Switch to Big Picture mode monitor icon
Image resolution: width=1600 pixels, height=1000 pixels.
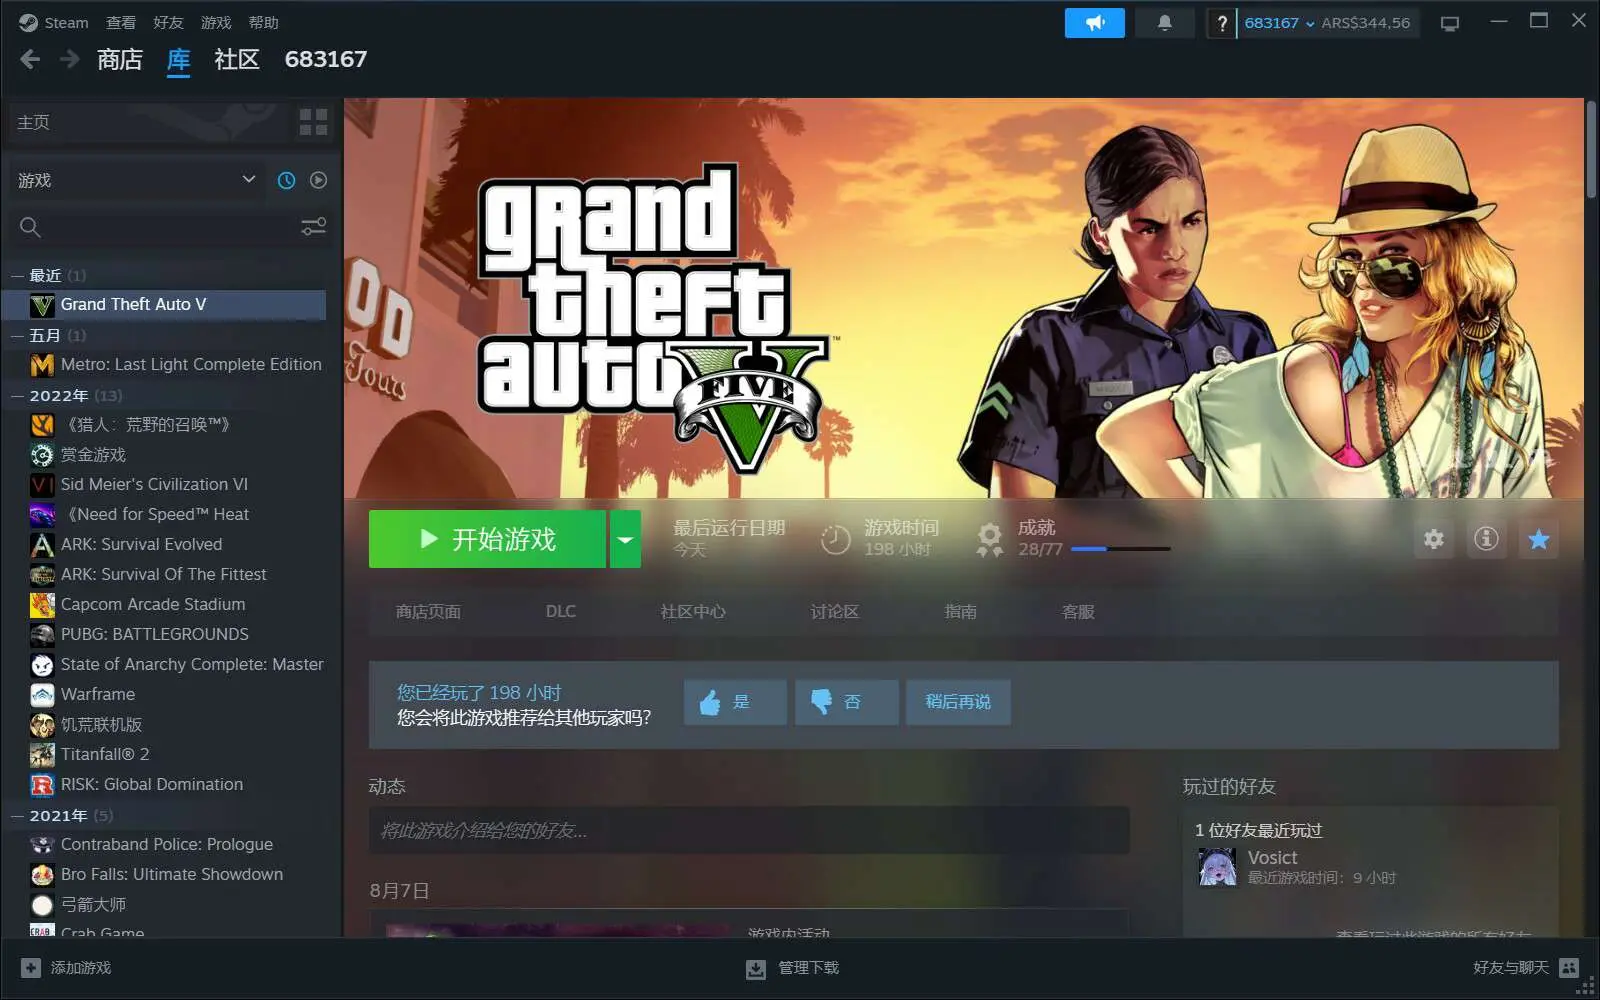1449,23
